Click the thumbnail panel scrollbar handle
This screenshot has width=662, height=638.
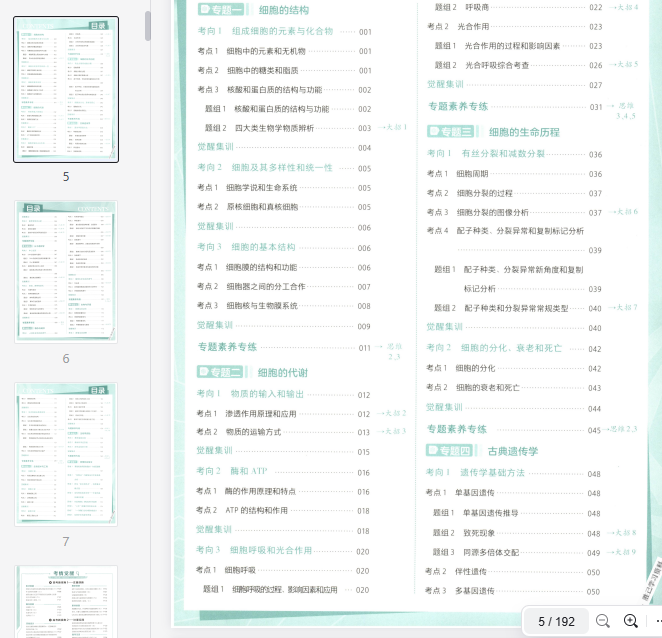(x=148, y=26)
